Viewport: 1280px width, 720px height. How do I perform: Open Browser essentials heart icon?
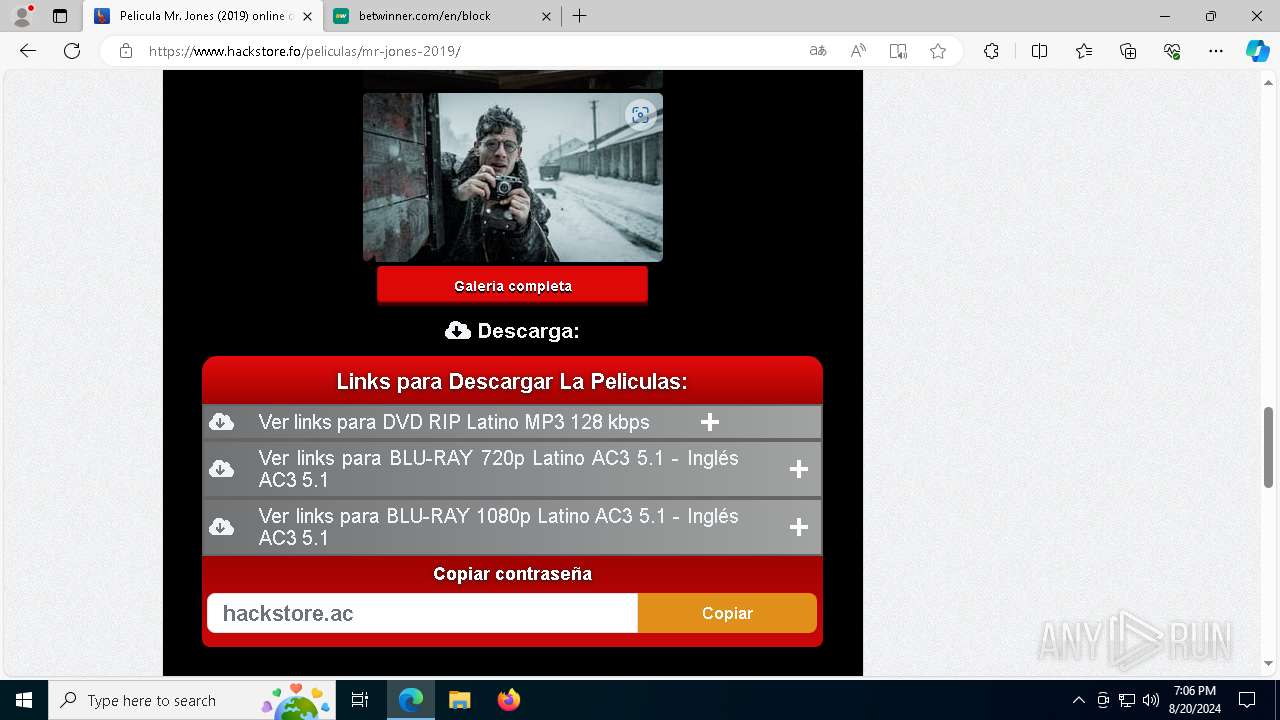[1173, 51]
